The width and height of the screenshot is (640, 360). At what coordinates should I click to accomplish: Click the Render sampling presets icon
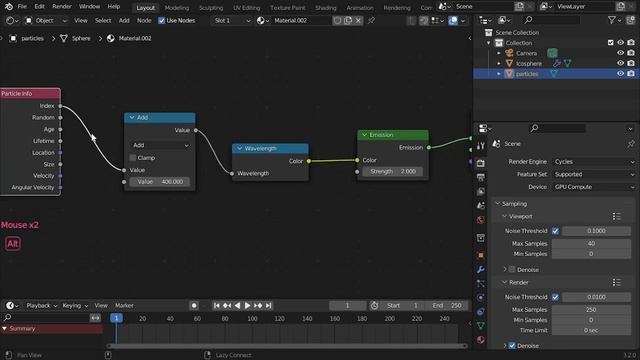point(616,282)
